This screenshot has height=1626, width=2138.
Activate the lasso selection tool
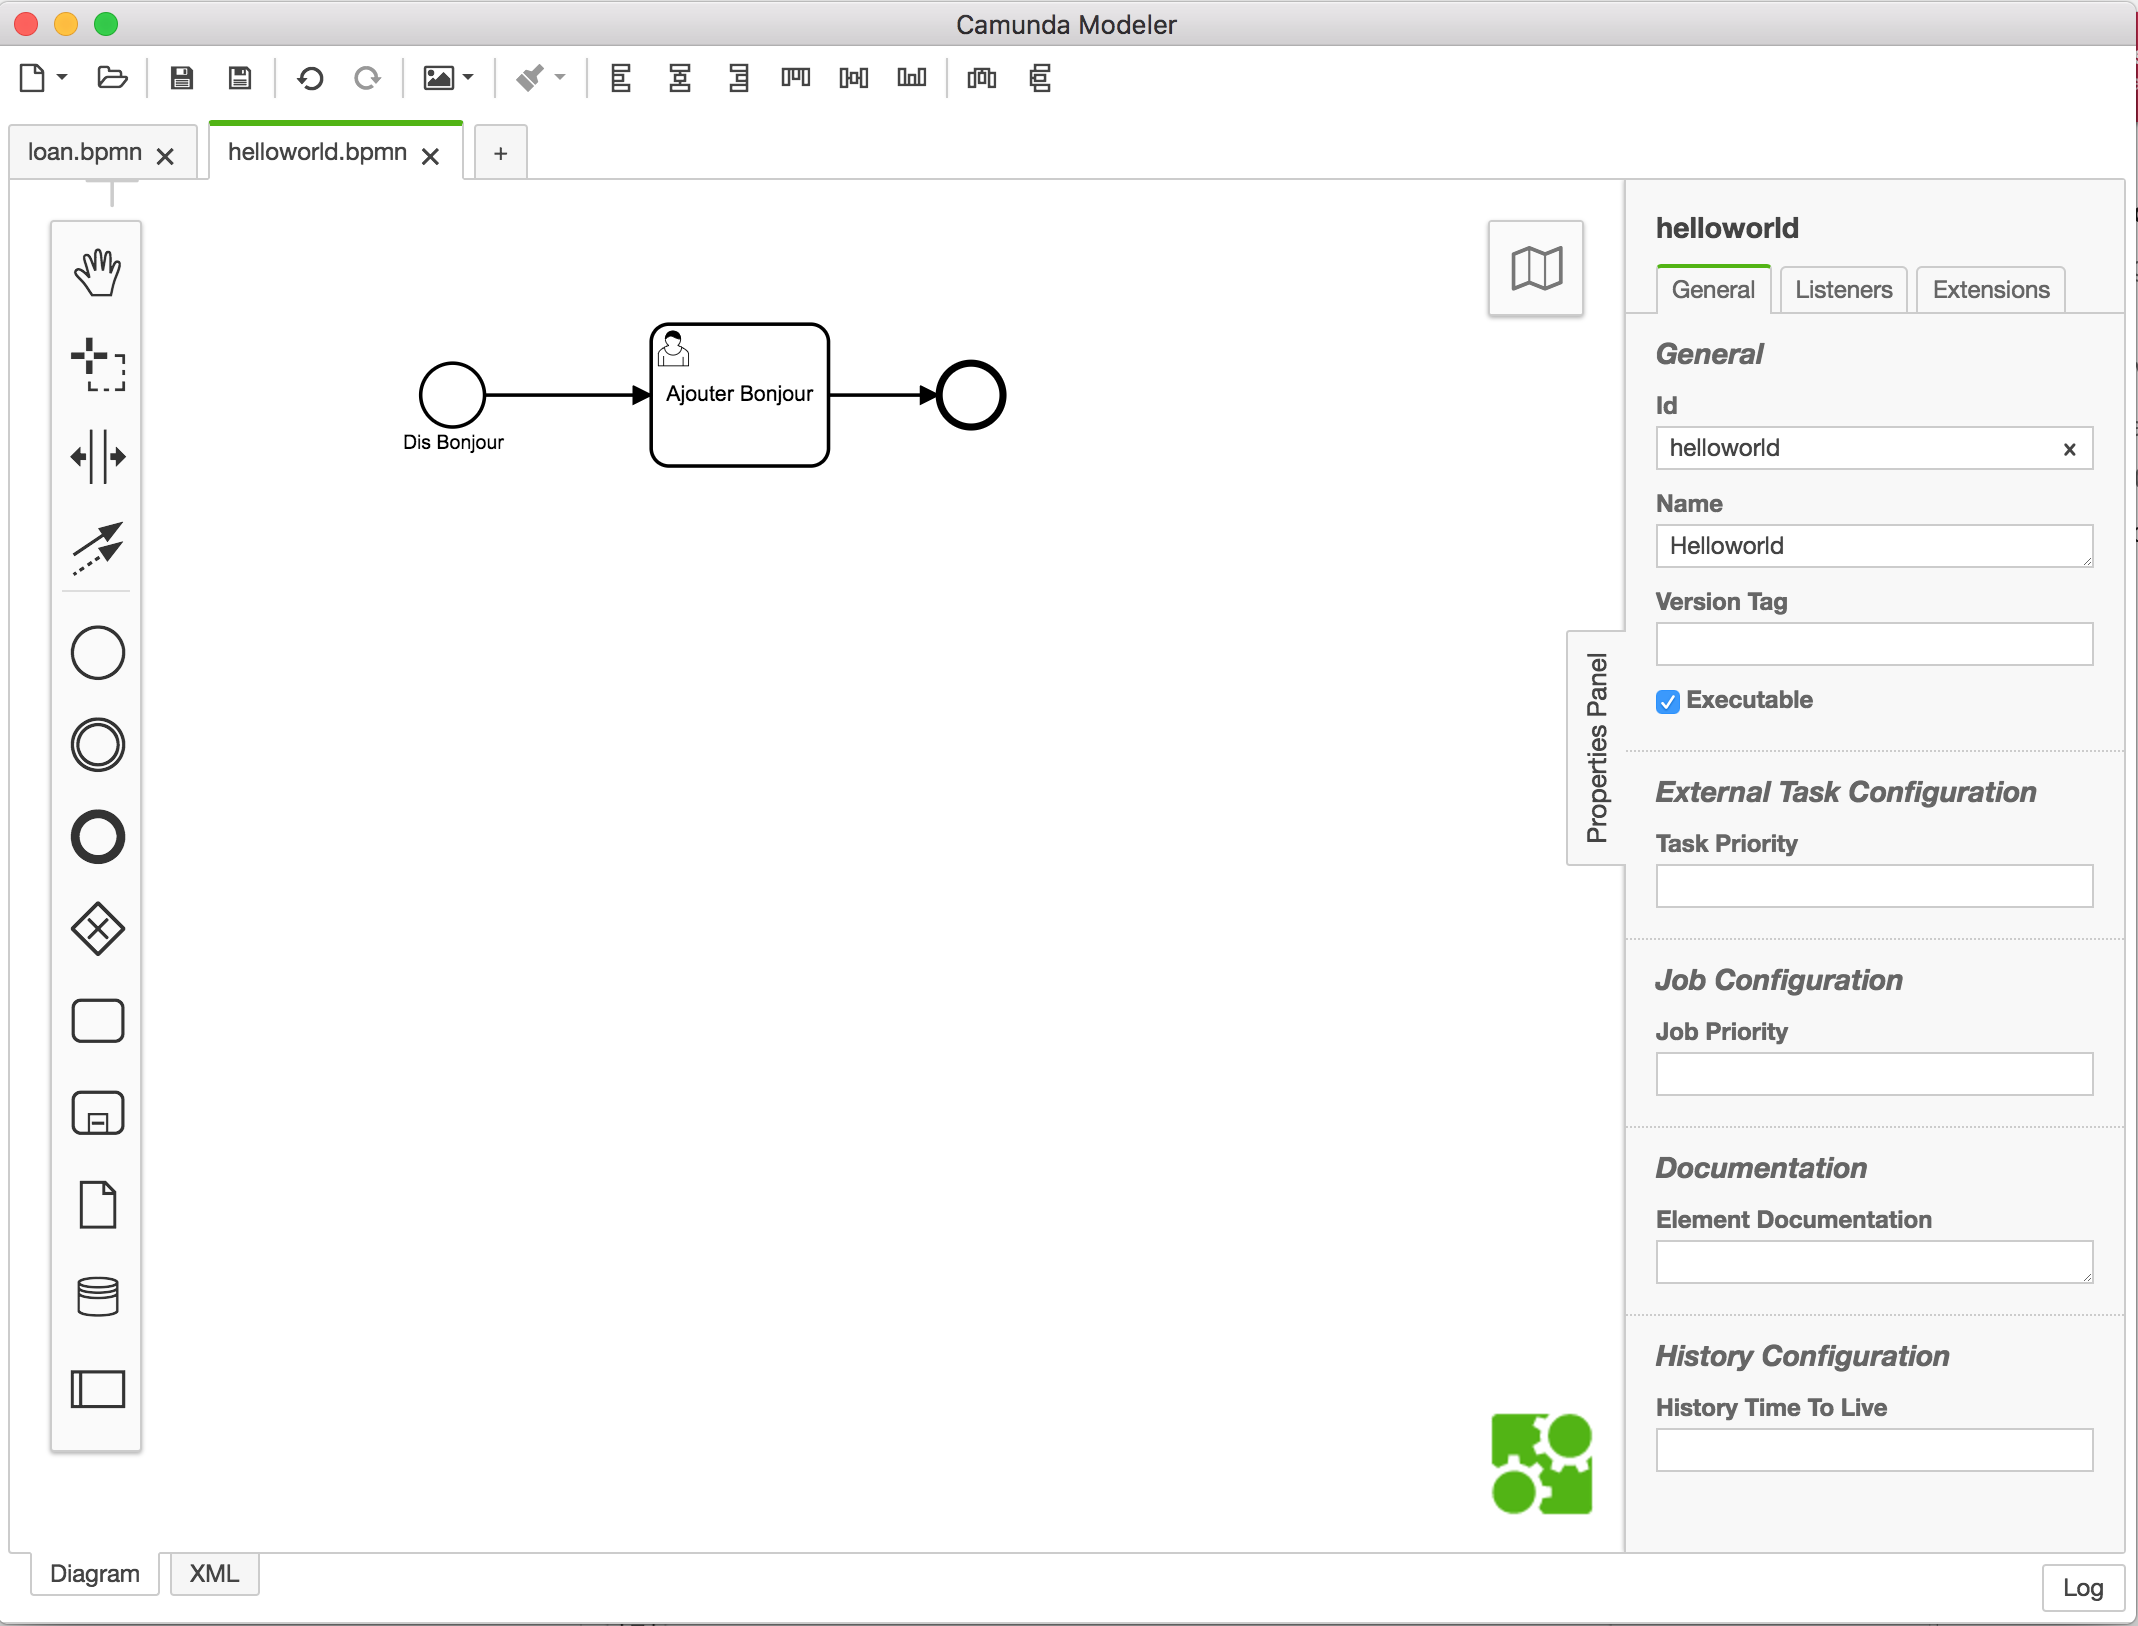click(97, 364)
